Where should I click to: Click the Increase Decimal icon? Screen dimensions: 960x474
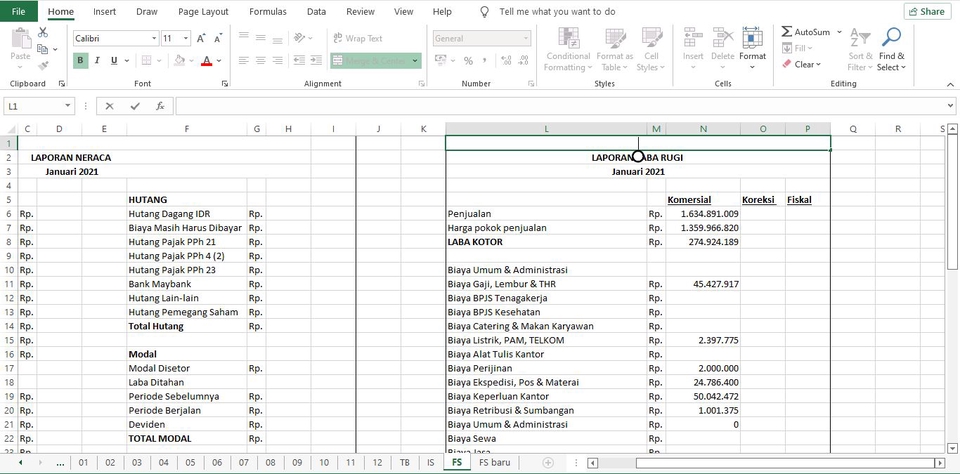point(506,61)
